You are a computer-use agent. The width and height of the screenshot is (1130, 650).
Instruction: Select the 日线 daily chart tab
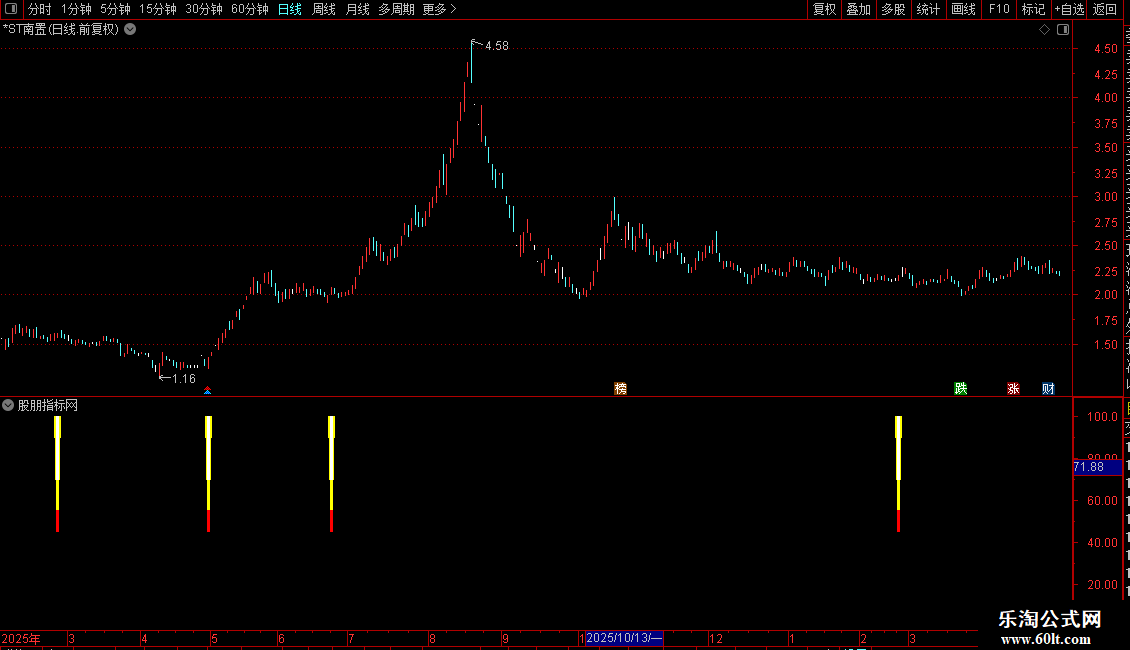click(x=290, y=9)
